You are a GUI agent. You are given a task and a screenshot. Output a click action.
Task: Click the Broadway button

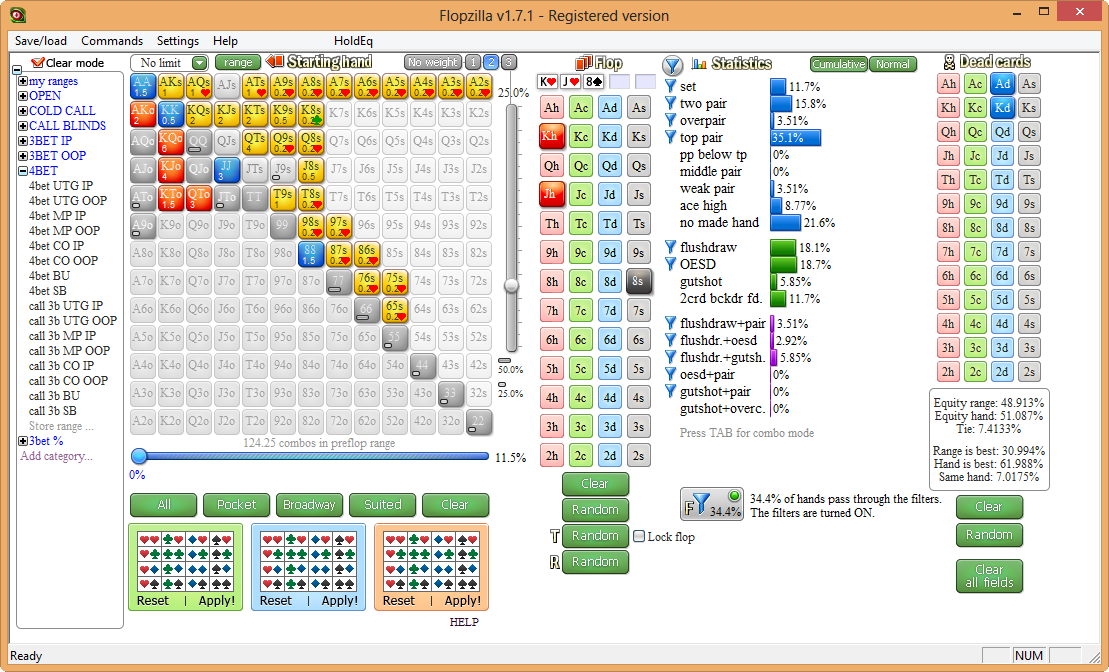tap(309, 505)
